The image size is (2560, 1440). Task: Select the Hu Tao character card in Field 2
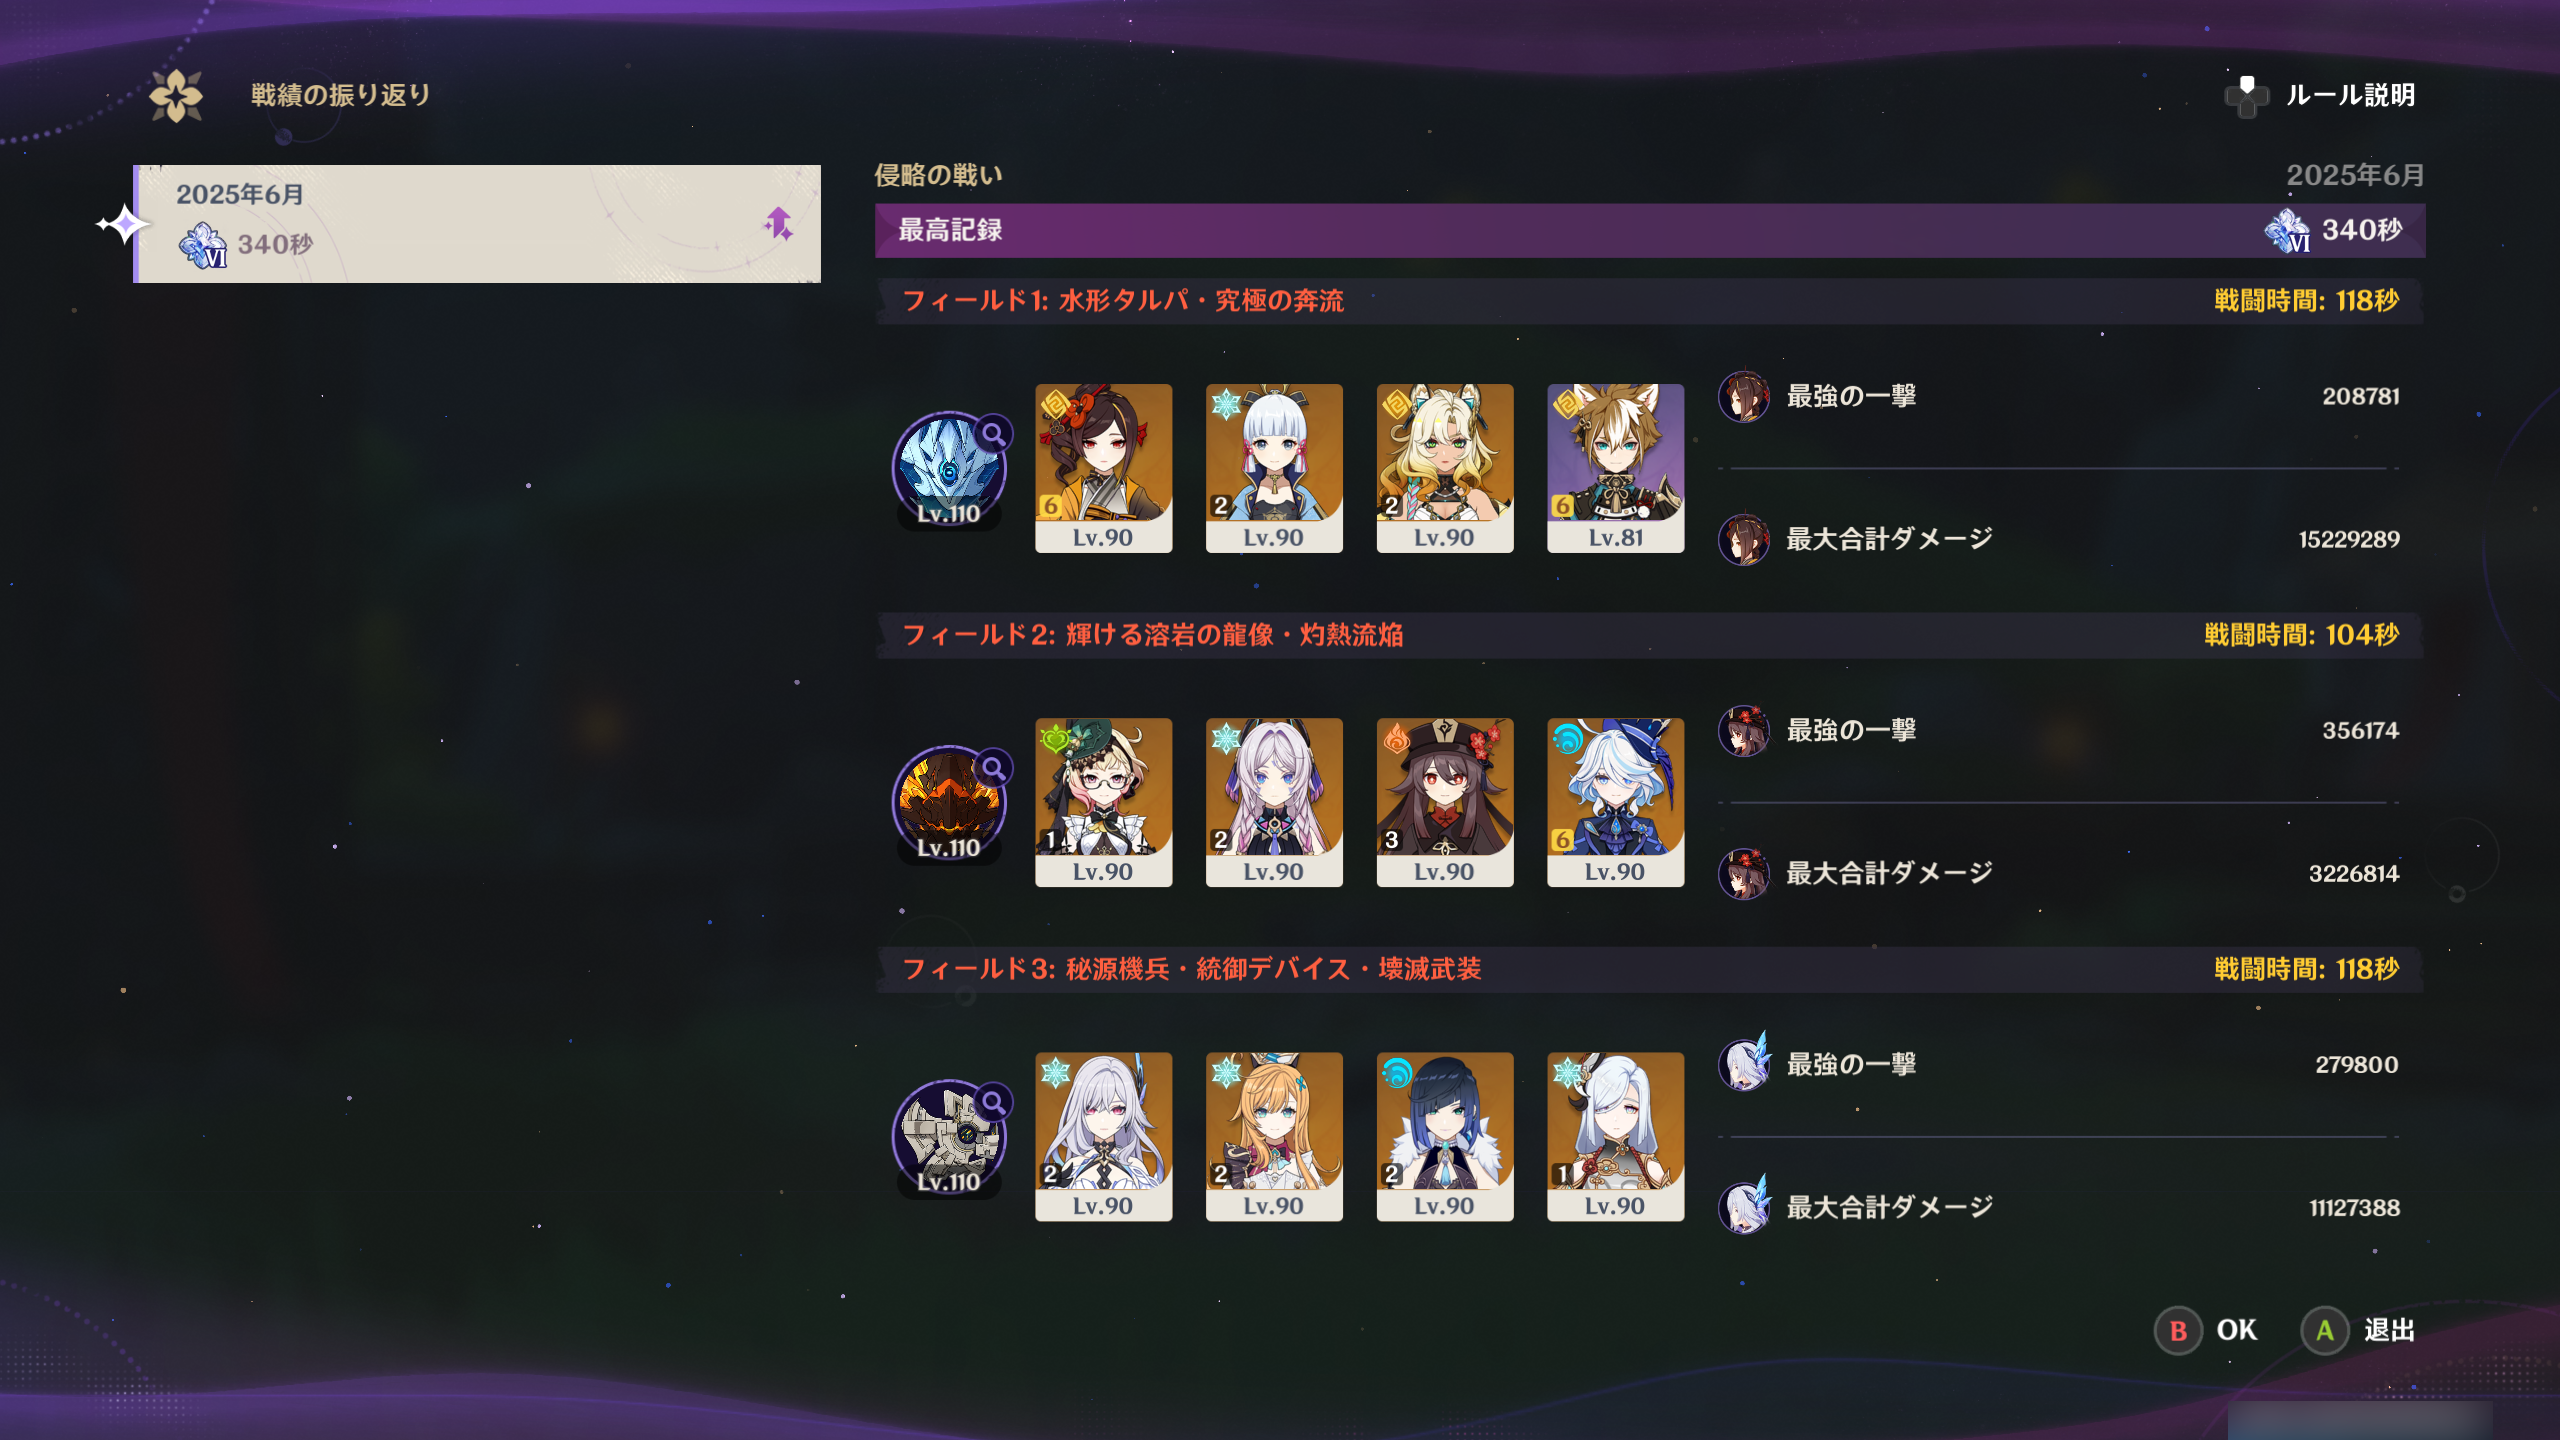[1444, 802]
